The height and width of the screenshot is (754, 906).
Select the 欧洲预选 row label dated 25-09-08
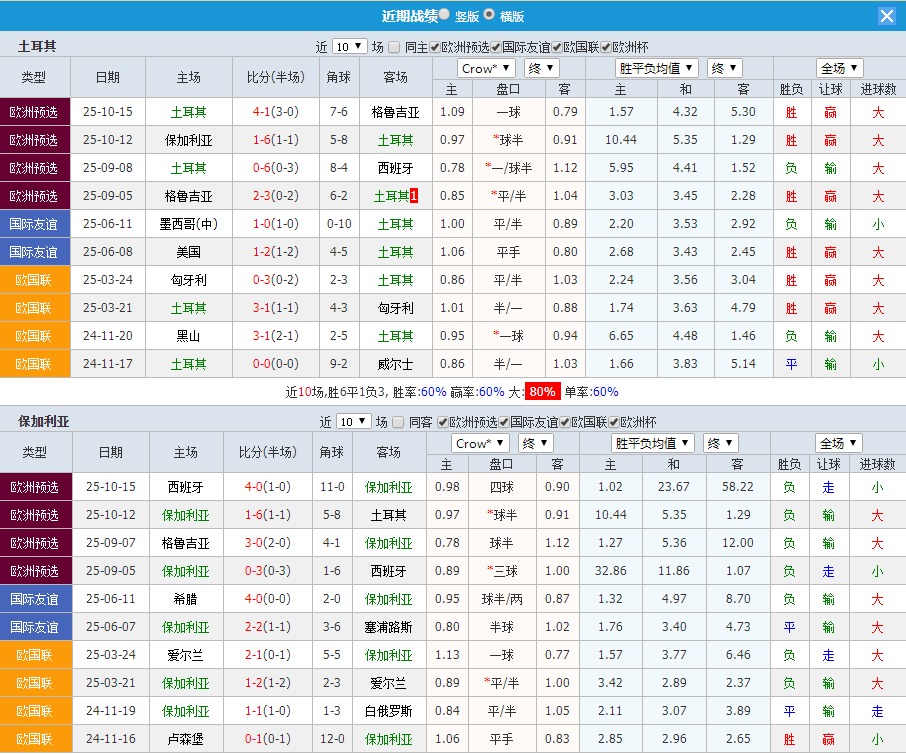click(33, 169)
